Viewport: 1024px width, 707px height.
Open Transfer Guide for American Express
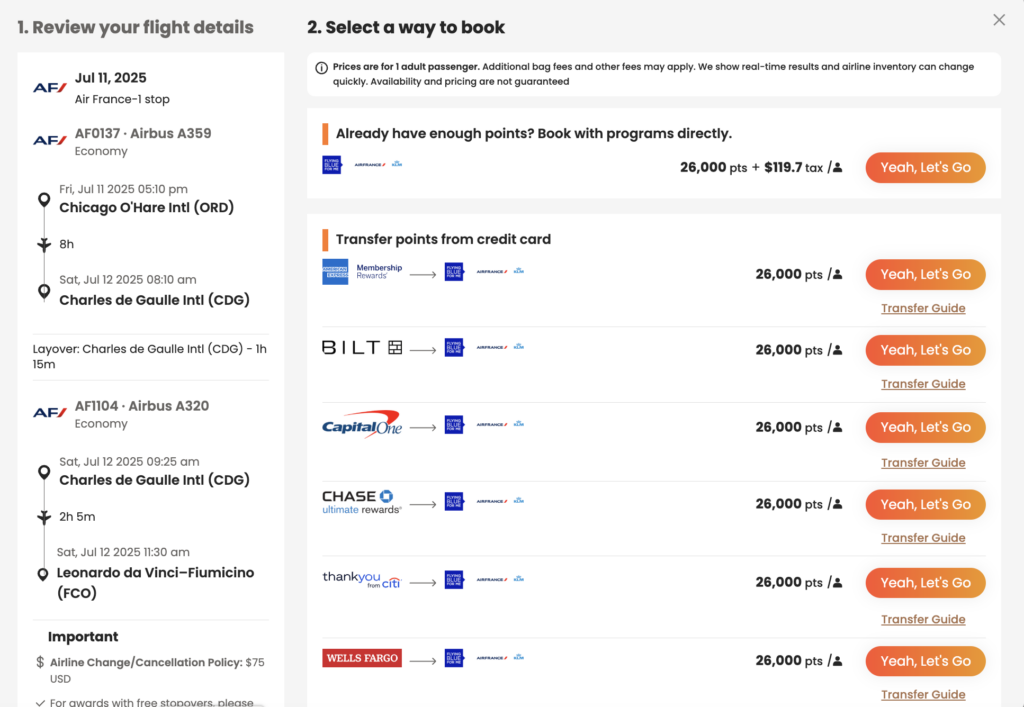923,308
